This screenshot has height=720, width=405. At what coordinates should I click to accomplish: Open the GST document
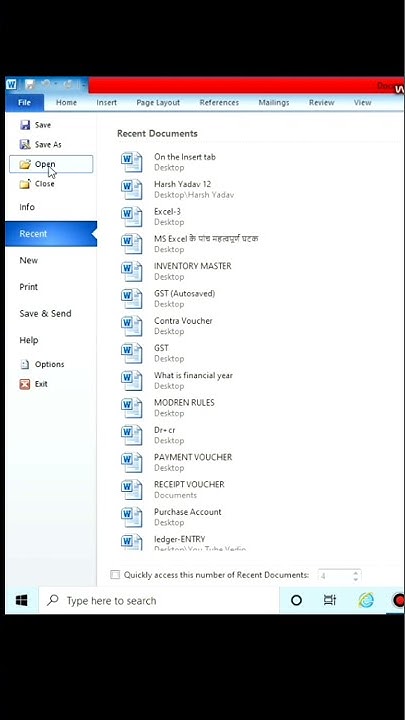tap(161, 348)
